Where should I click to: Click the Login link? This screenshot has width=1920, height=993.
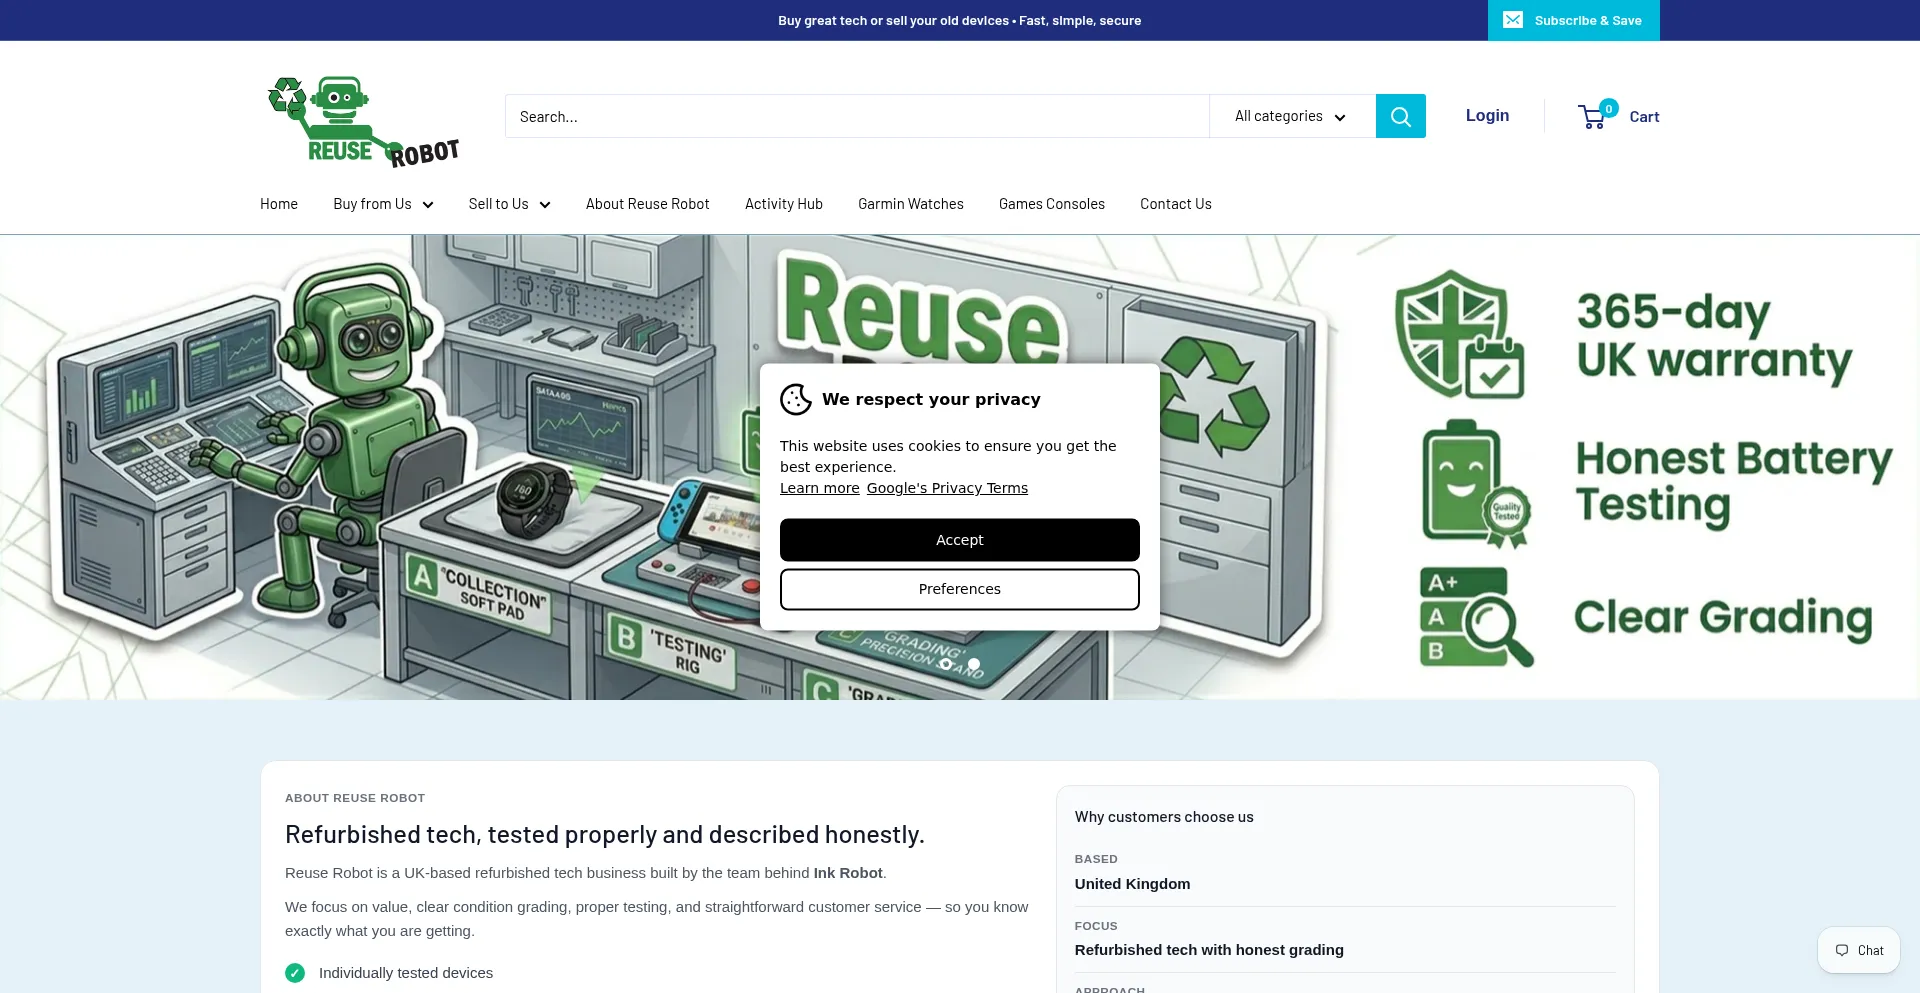pyautogui.click(x=1487, y=116)
